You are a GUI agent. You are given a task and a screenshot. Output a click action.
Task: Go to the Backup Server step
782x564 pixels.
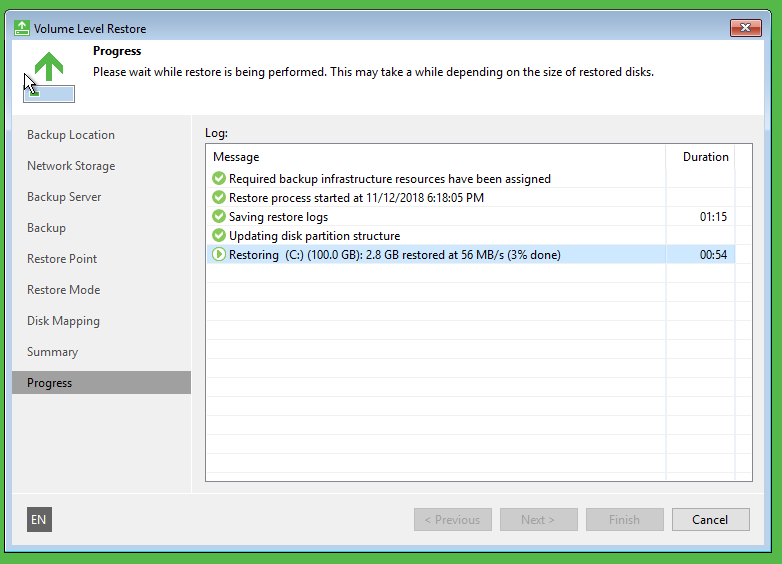(x=64, y=197)
